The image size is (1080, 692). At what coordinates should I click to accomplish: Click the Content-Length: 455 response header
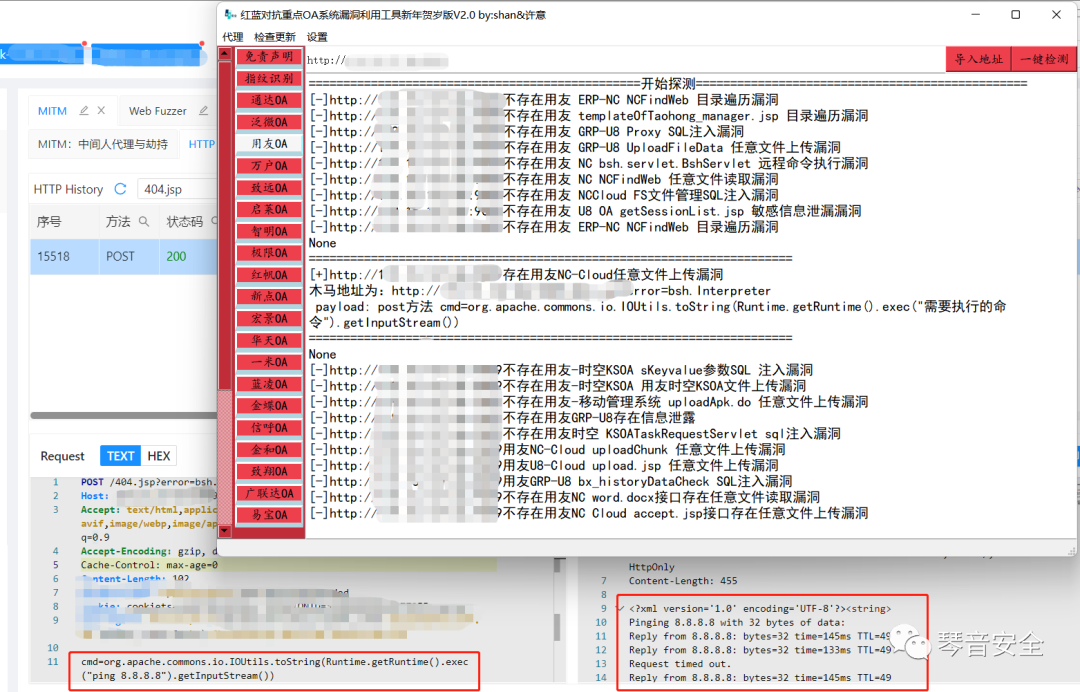click(x=683, y=581)
